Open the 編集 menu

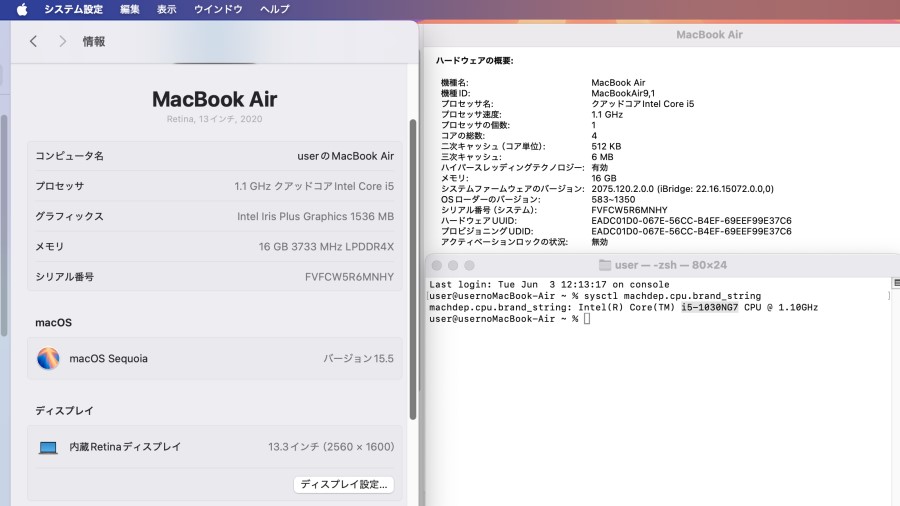(x=130, y=9)
